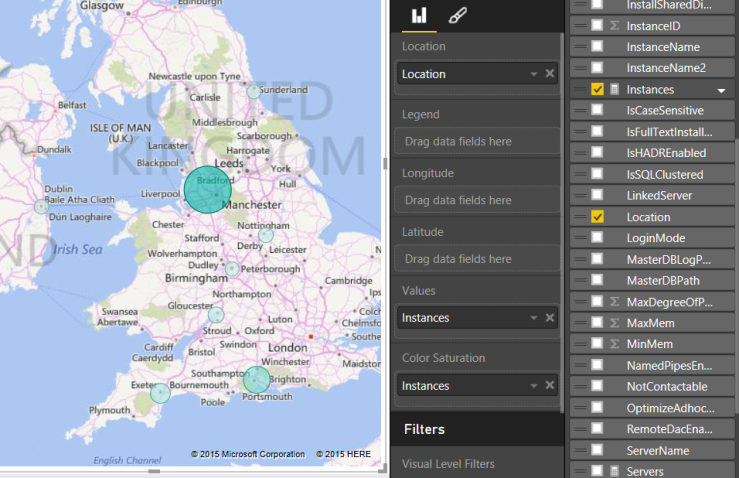Click the MasterDBLogP... field name
This screenshot has height=478, width=739.
668,259
